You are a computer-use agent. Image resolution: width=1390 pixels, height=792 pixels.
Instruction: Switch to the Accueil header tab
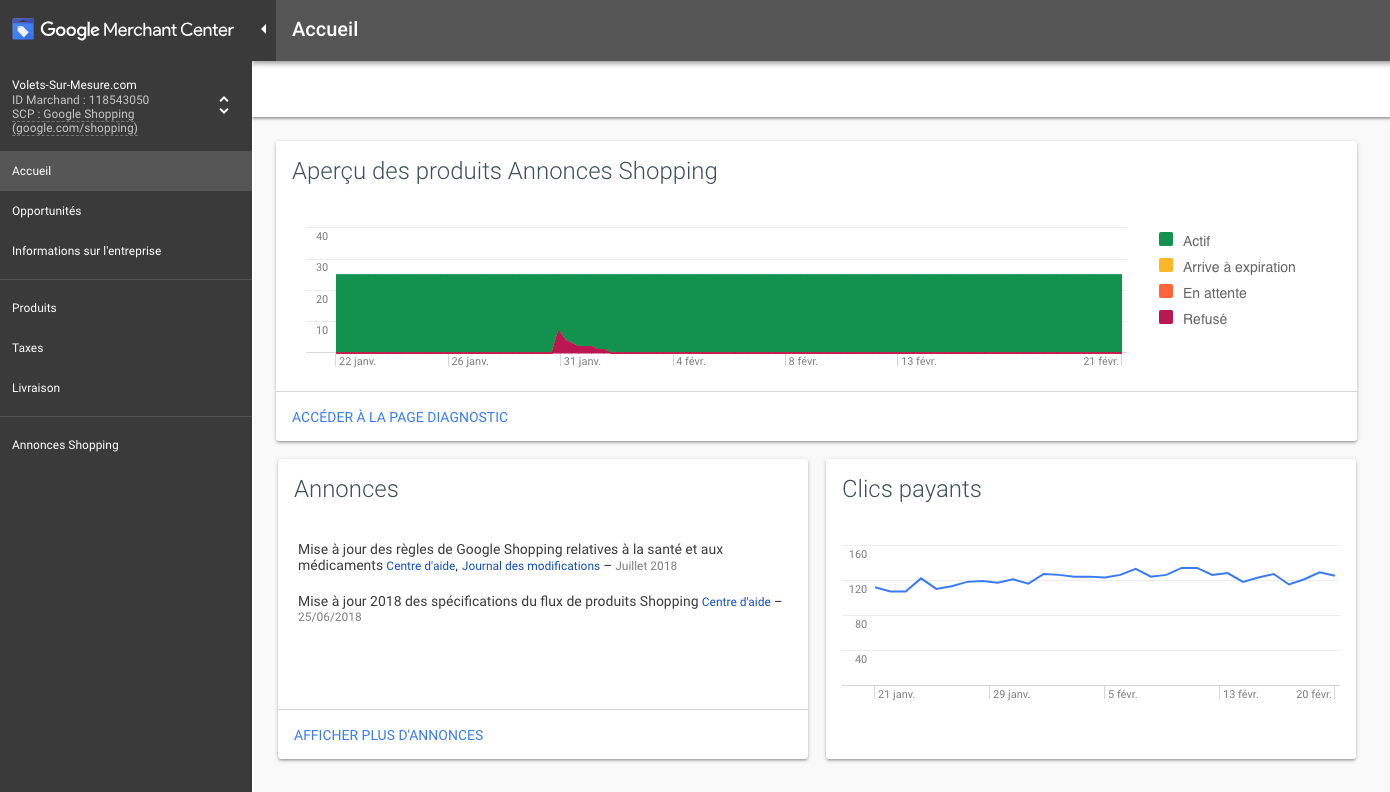[325, 29]
